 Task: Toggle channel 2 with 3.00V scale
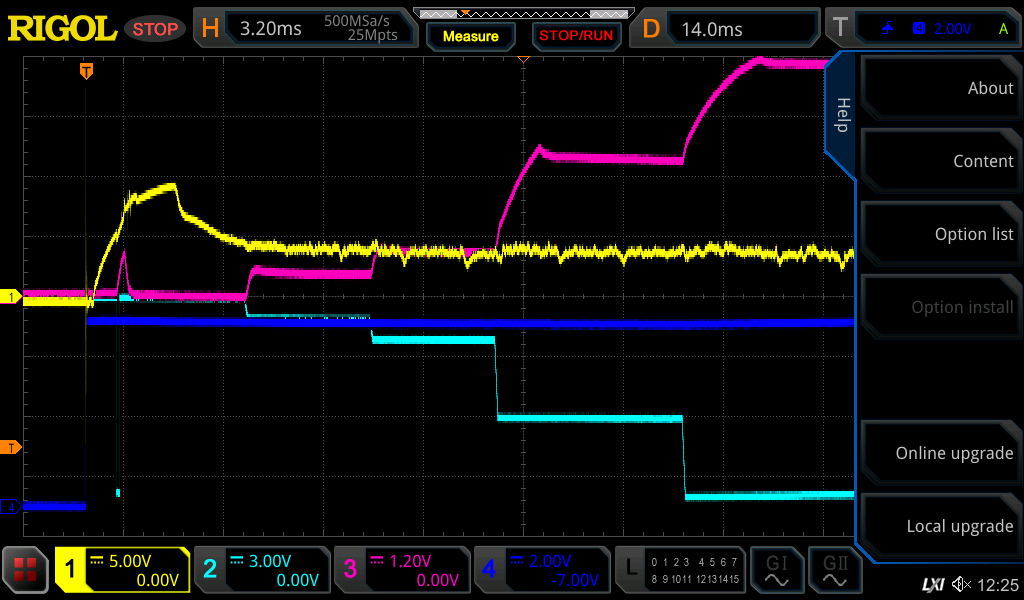point(262,570)
